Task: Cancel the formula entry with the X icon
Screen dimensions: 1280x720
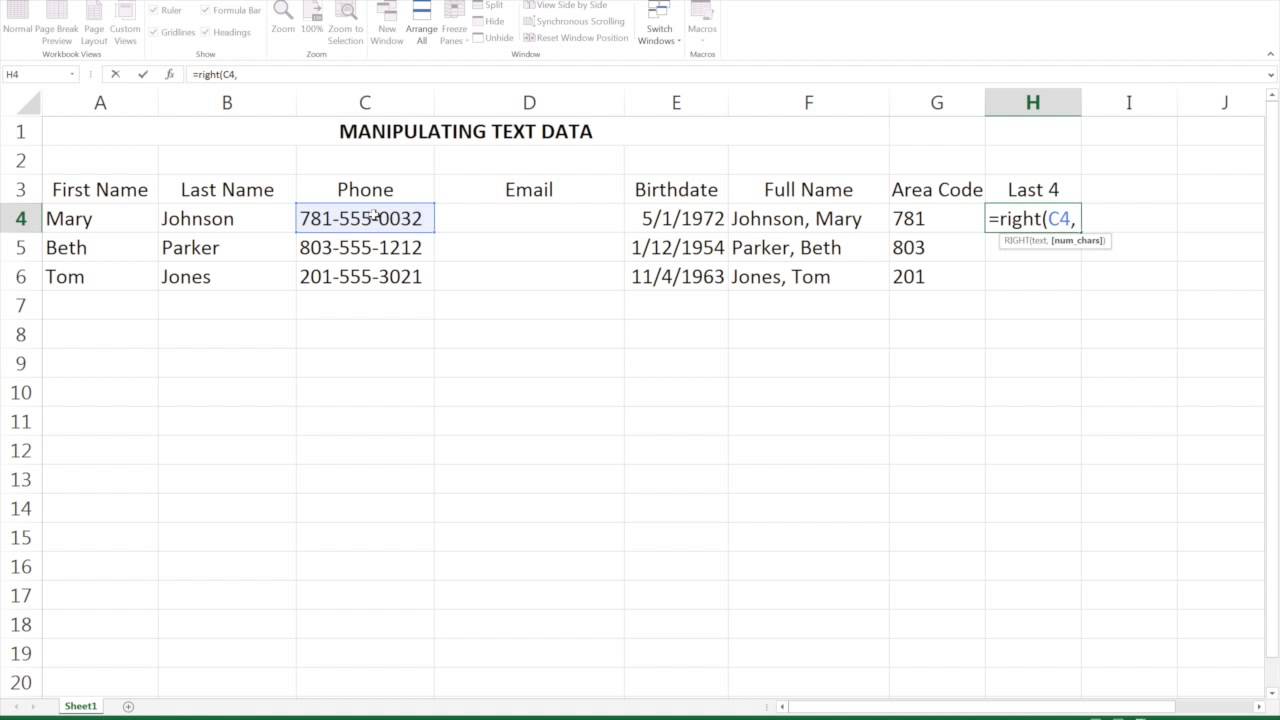Action: tap(115, 74)
